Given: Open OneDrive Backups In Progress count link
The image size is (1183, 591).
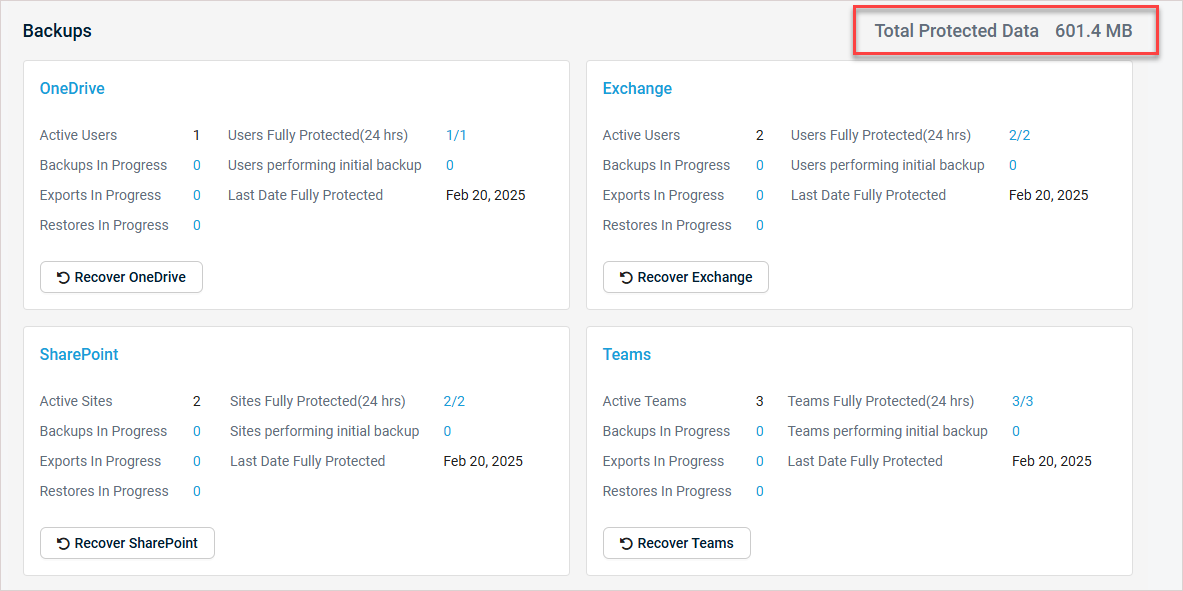Looking at the screenshot, I should click(x=197, y=165).
